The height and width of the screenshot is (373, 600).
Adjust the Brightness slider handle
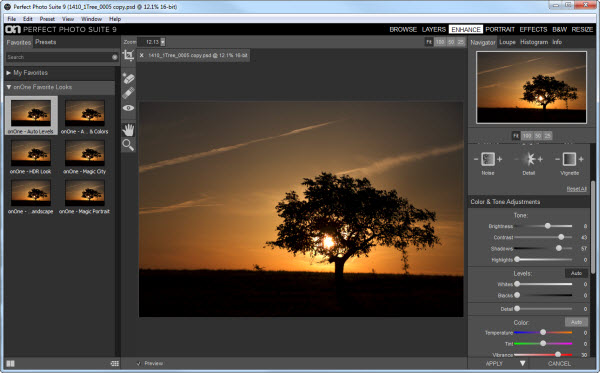(548, 226)
